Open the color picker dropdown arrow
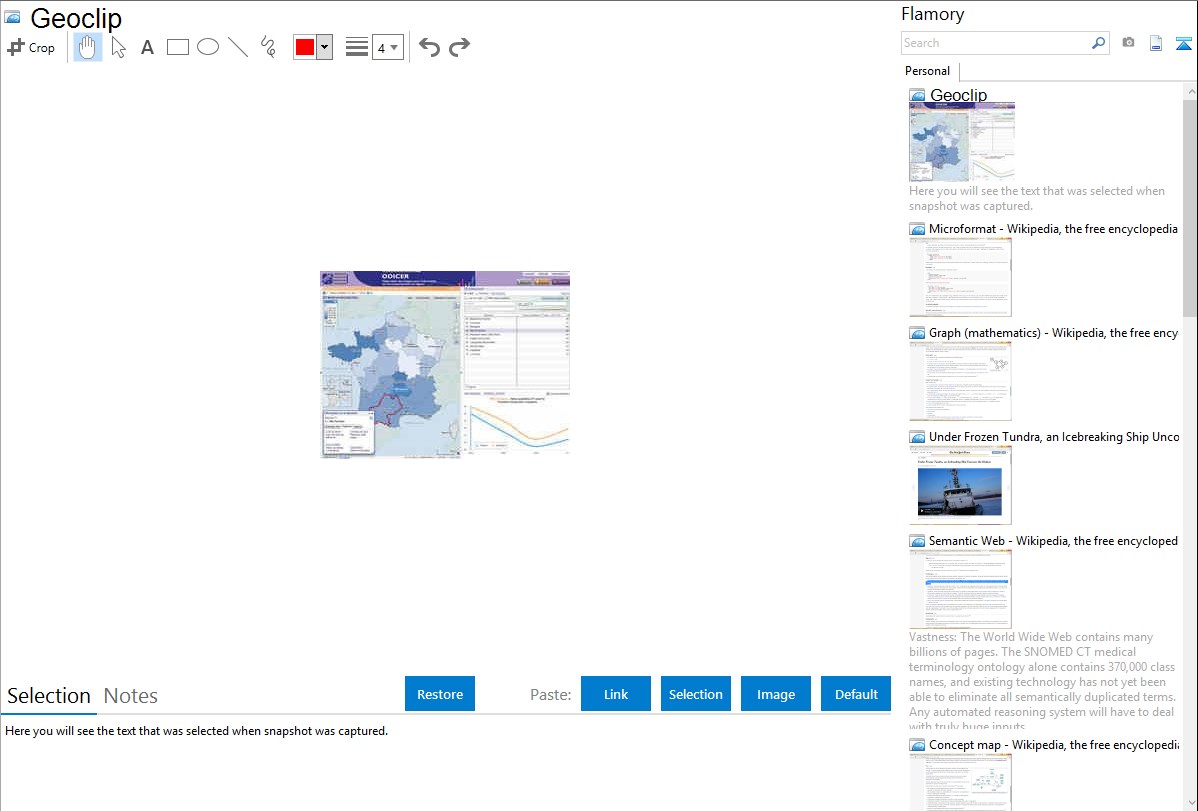 tap(325, 47)
